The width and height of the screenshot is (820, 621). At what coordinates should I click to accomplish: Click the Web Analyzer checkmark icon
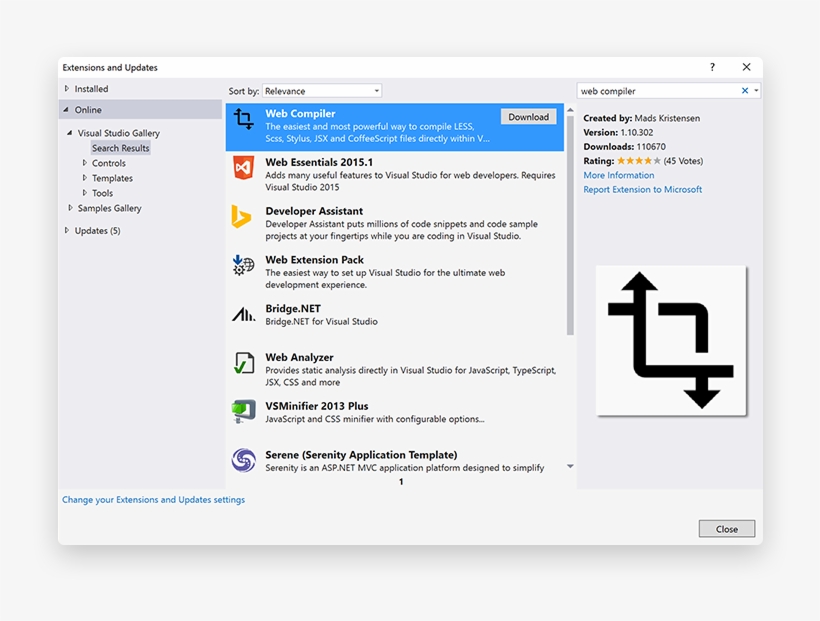[x=244, y=363]
